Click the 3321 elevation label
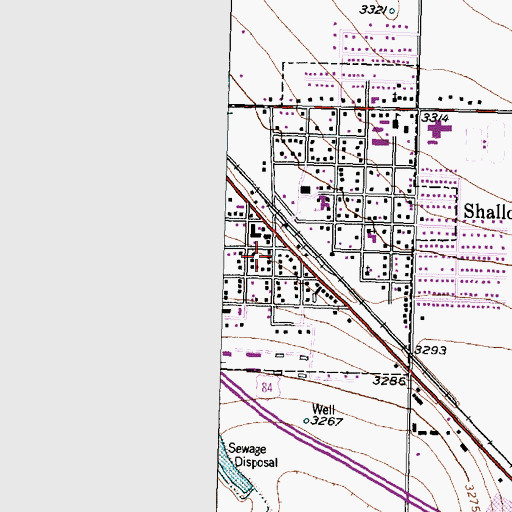This screenshot has height=512, width=512. pos(373,10)
